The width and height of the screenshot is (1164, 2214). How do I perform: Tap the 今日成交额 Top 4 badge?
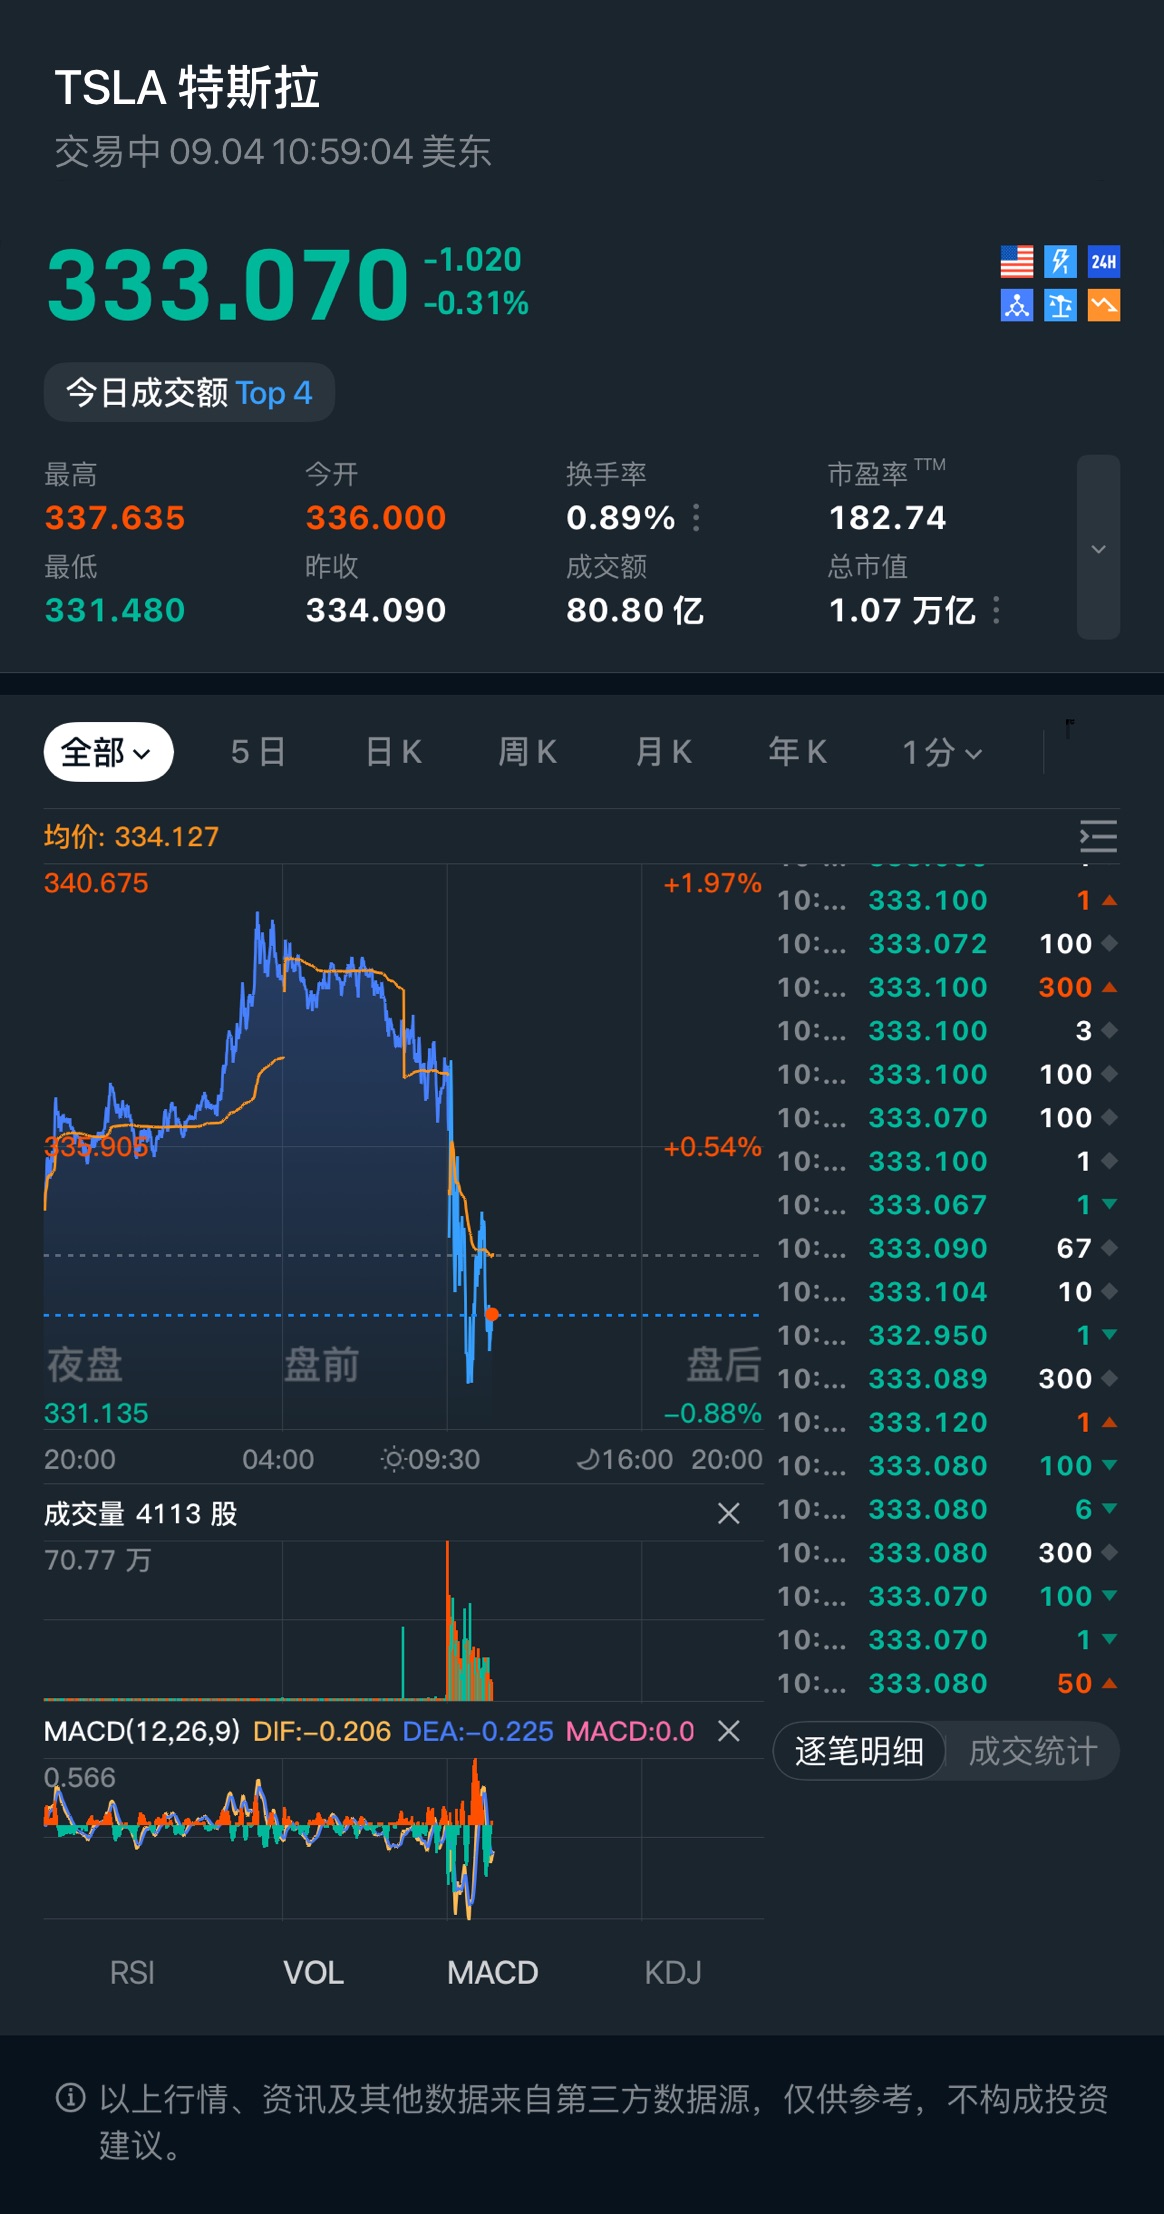[x=189, y=392]
